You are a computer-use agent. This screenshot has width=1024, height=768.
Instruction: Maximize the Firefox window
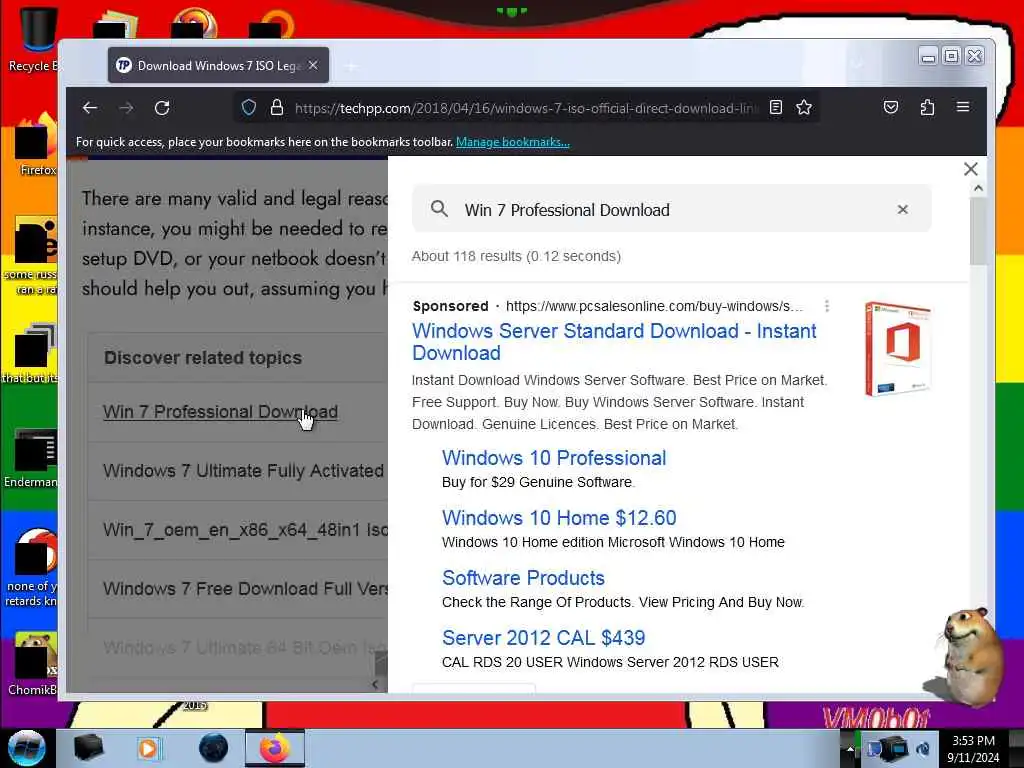click(x=952, y=57)
